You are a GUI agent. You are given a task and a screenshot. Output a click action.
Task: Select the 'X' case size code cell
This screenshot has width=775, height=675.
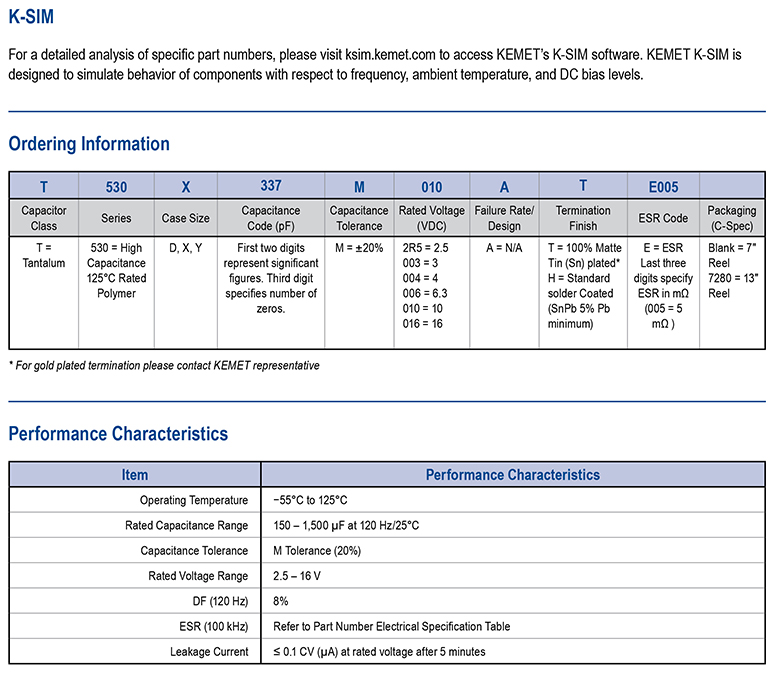coord(186,187)
